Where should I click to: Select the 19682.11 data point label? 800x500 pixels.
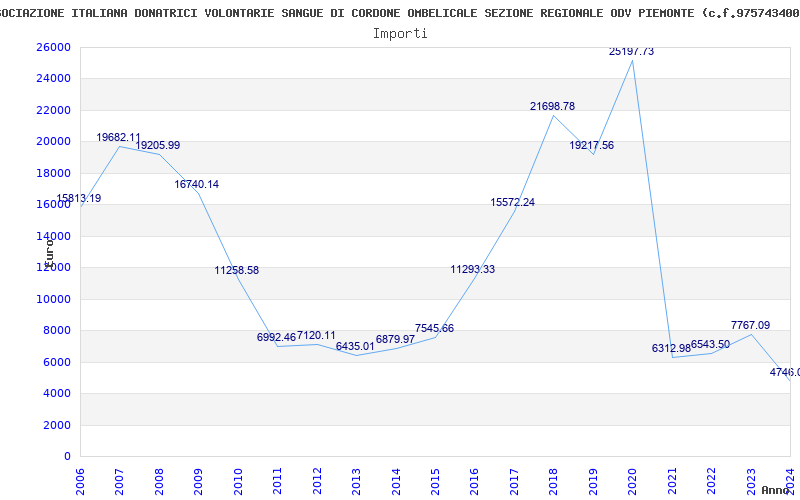pos(118,137)
